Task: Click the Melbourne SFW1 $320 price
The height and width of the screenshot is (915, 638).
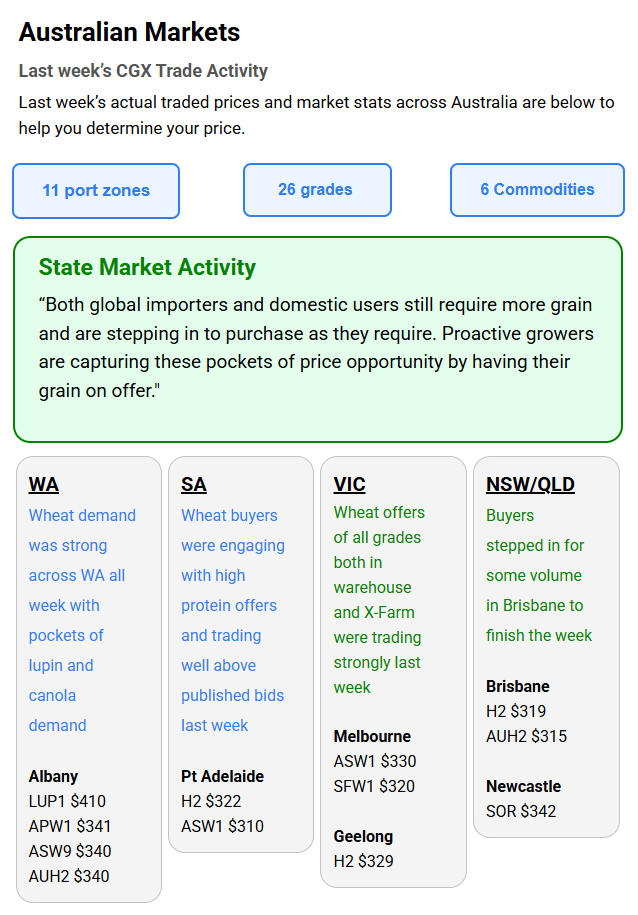Action: coord(374,786)
